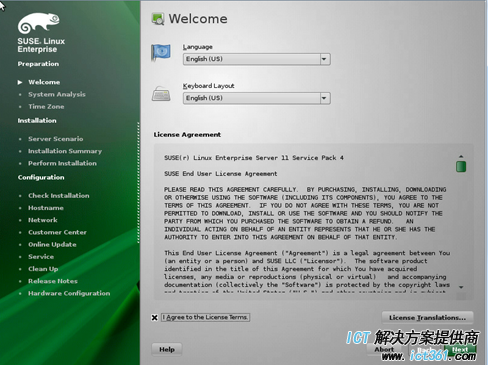
Task: Click the Abort button
Action: pyautogui.click(x=384, y=349)
